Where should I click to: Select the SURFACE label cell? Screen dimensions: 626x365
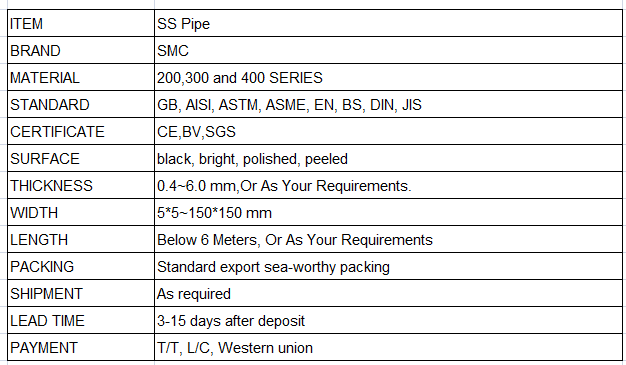81,159
